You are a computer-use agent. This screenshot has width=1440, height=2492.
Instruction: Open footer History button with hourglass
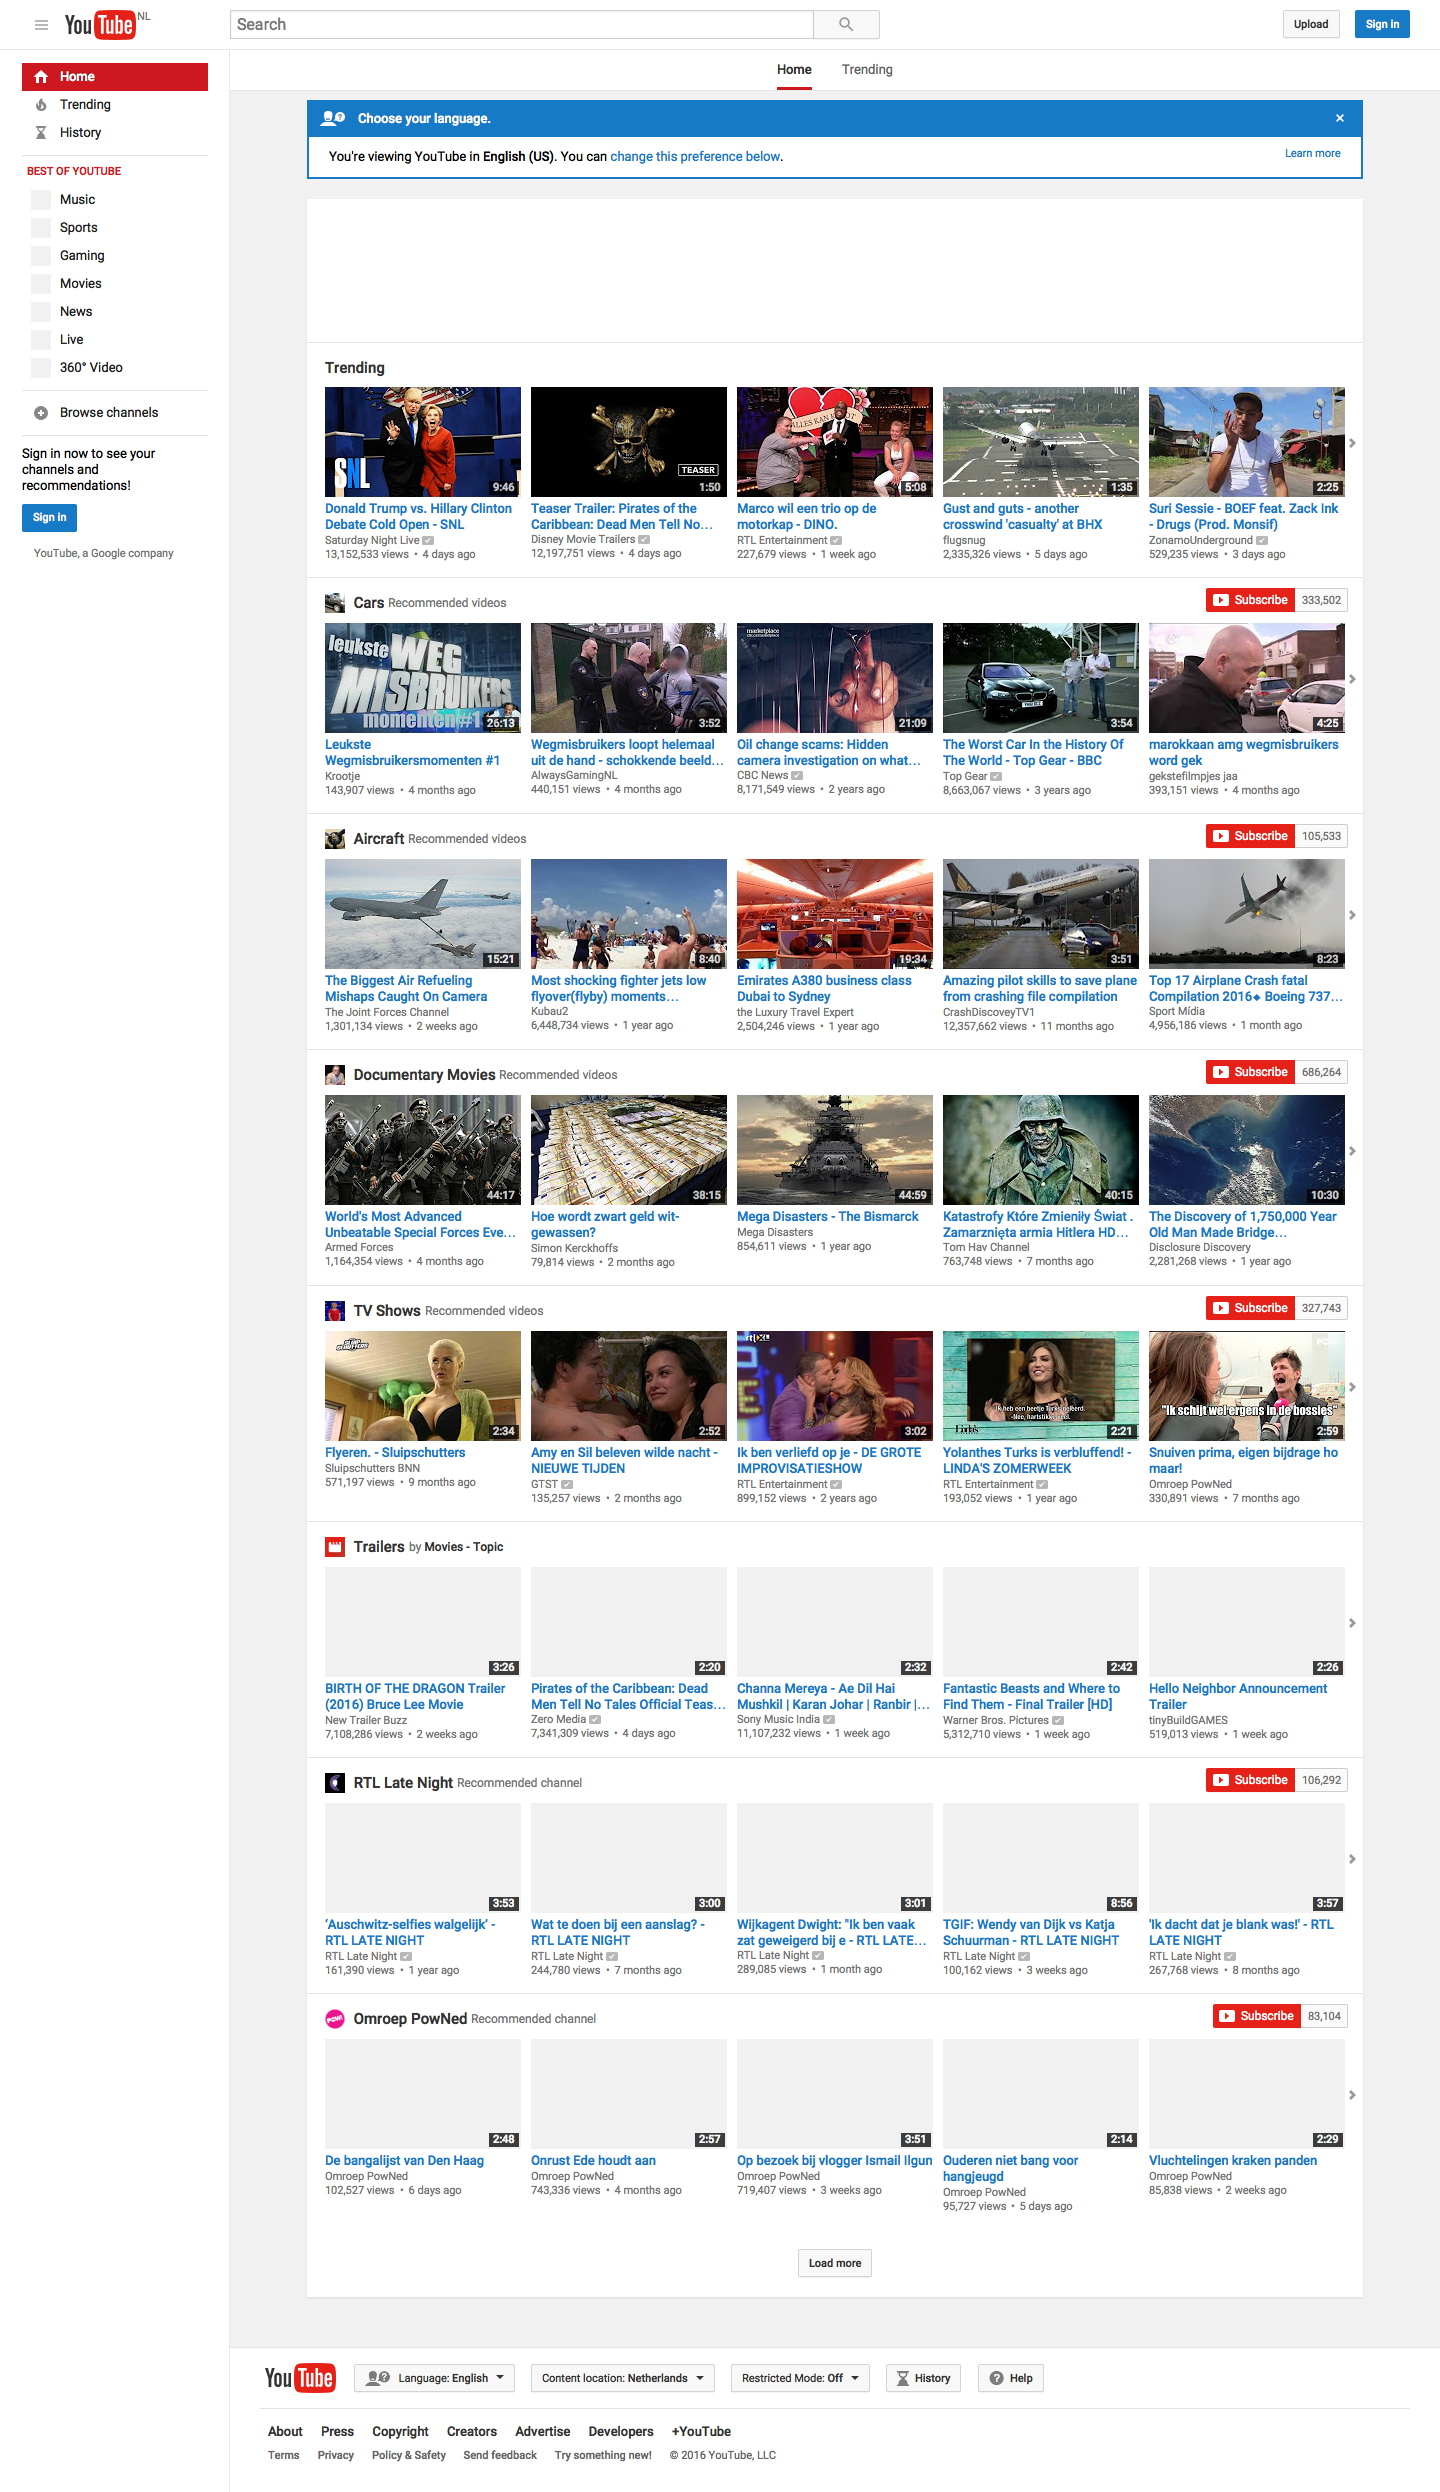(923, 2378)
